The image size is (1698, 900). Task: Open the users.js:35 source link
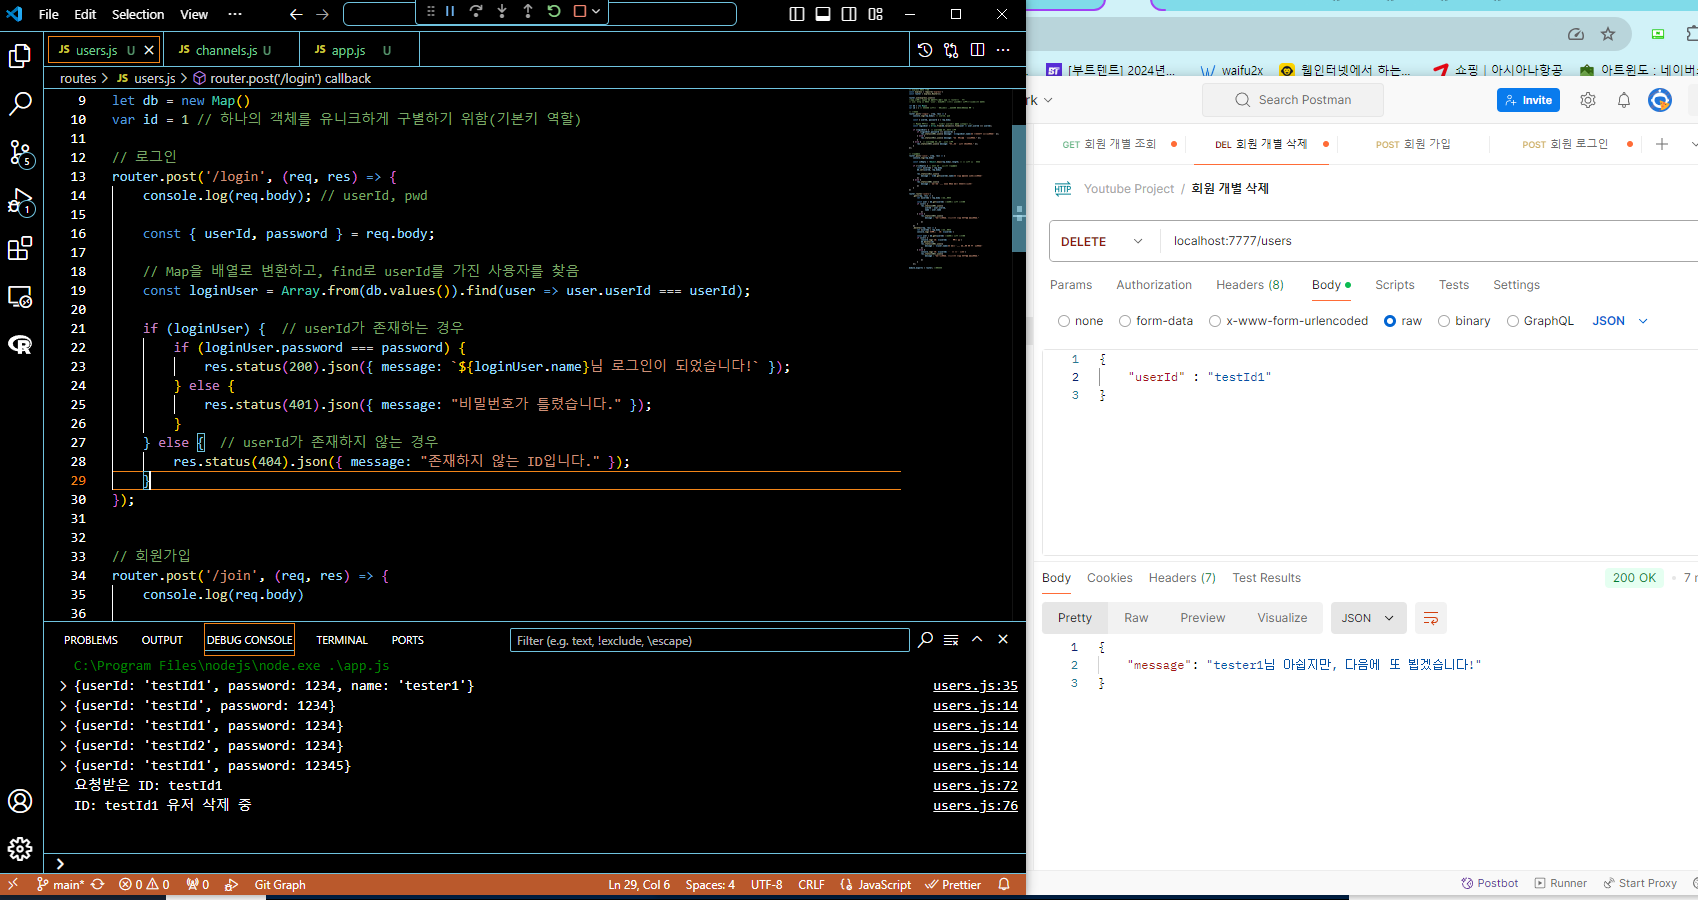(x=975, y=686)
